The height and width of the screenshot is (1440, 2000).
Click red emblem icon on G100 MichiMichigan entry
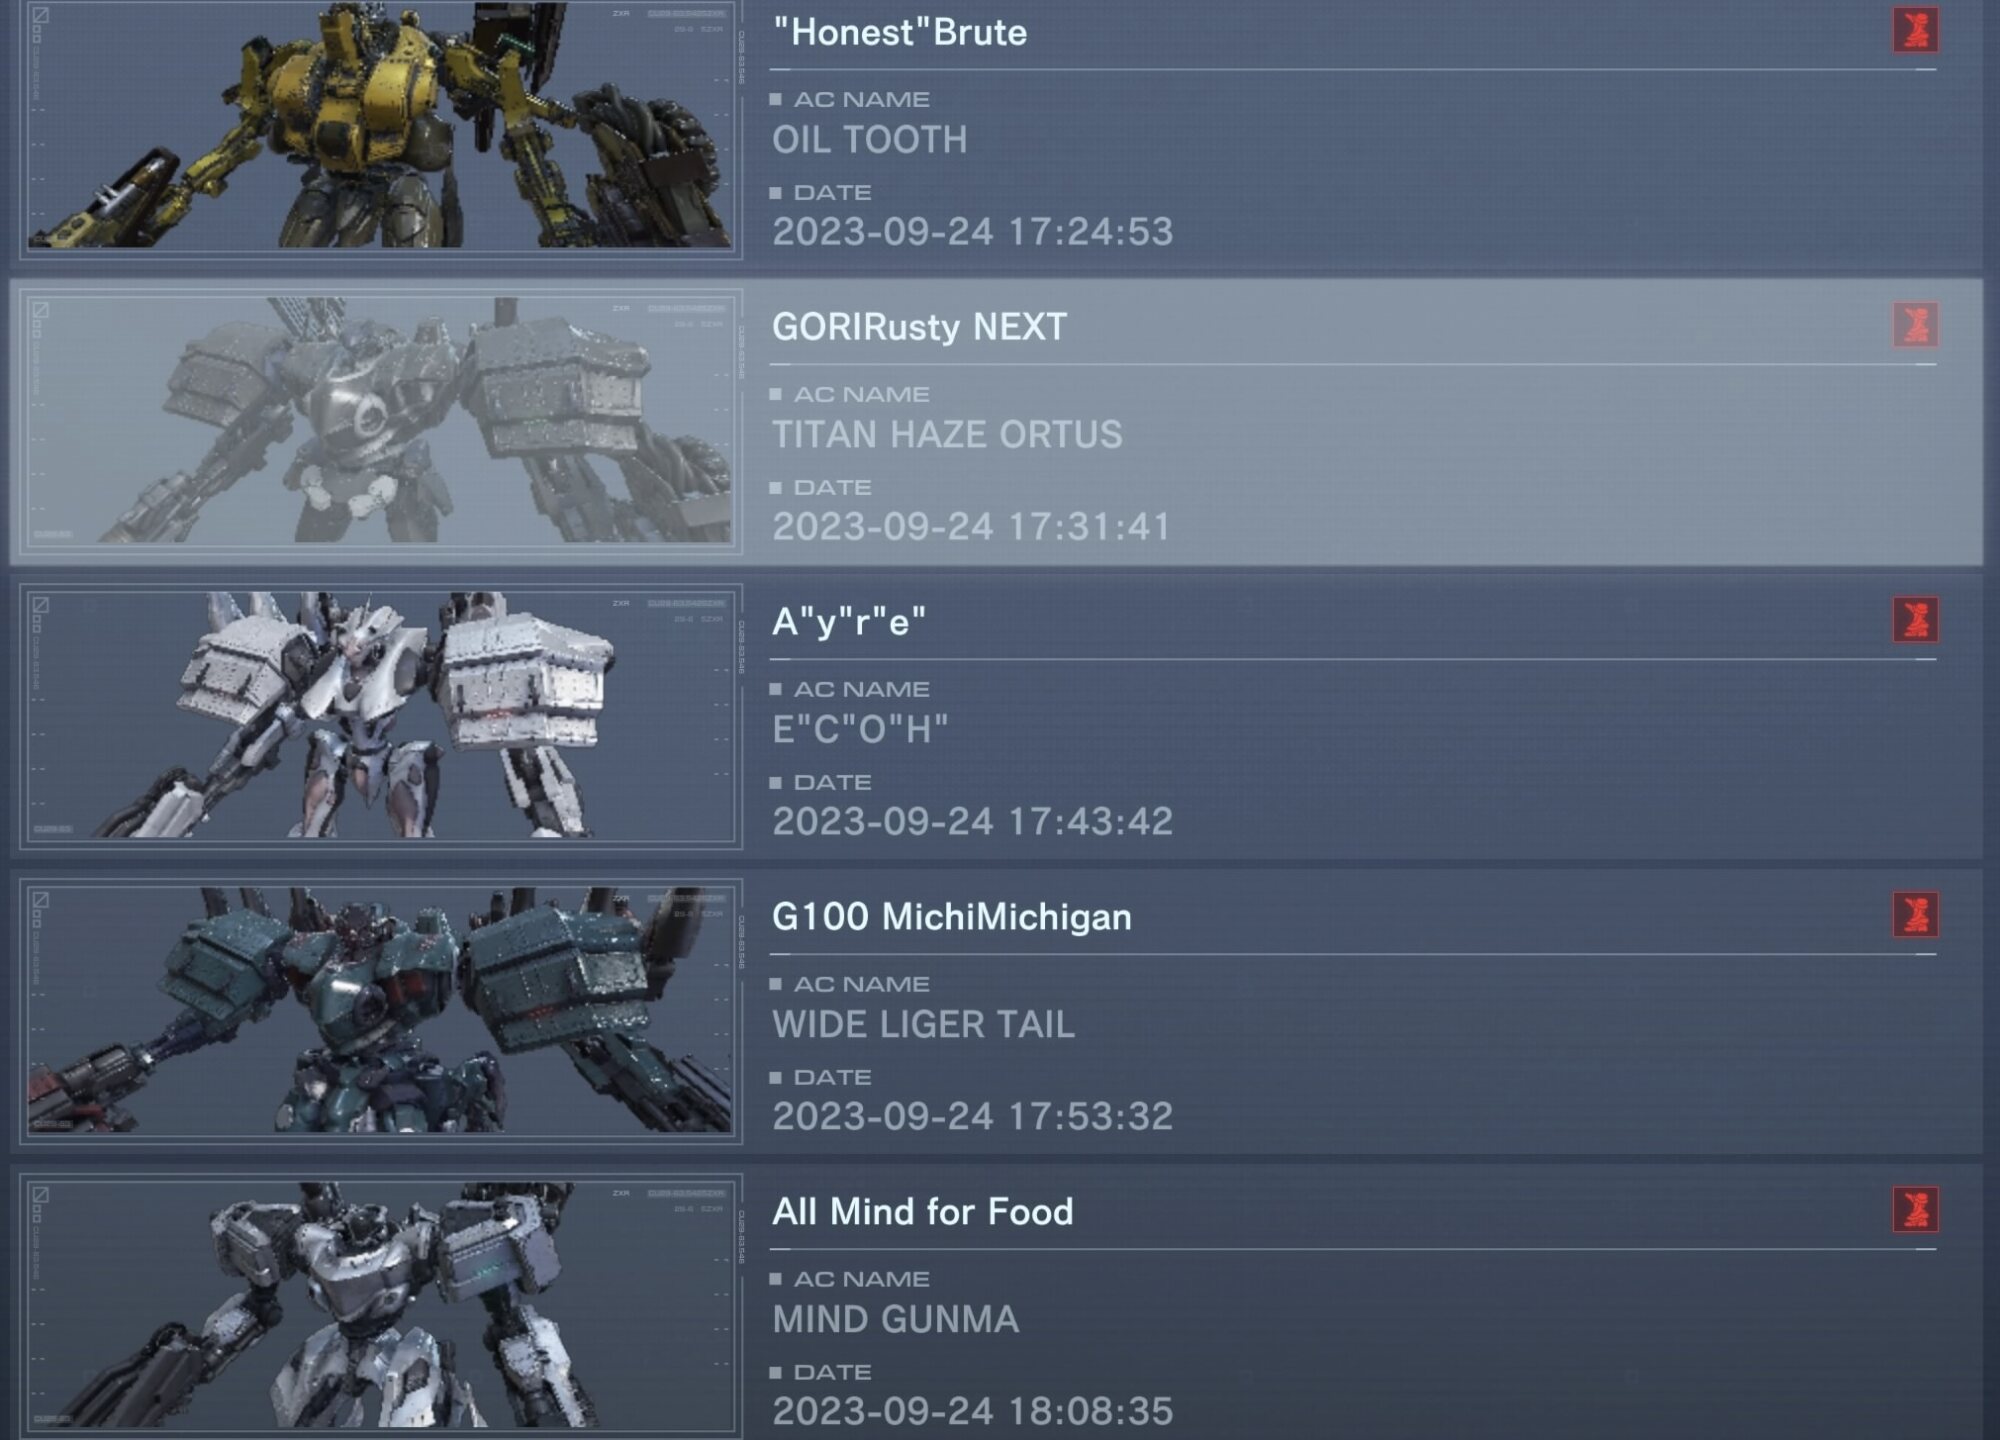(x=1915, y=915)
